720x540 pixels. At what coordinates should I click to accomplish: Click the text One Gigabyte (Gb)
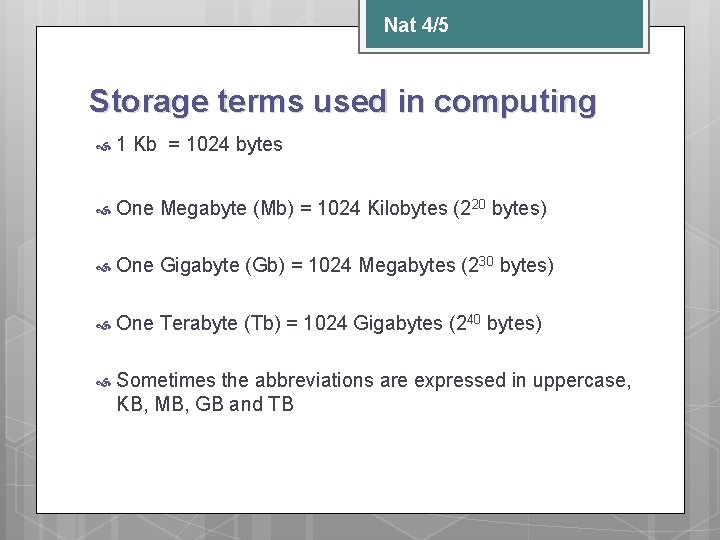pyautogui.click(x=201, y=265)
